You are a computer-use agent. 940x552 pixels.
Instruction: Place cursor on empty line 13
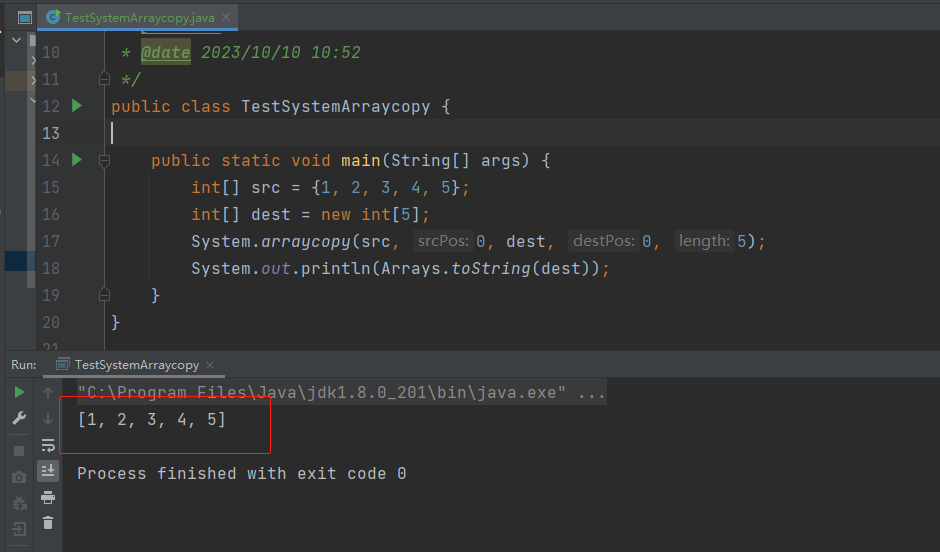[x=522, y=133]
